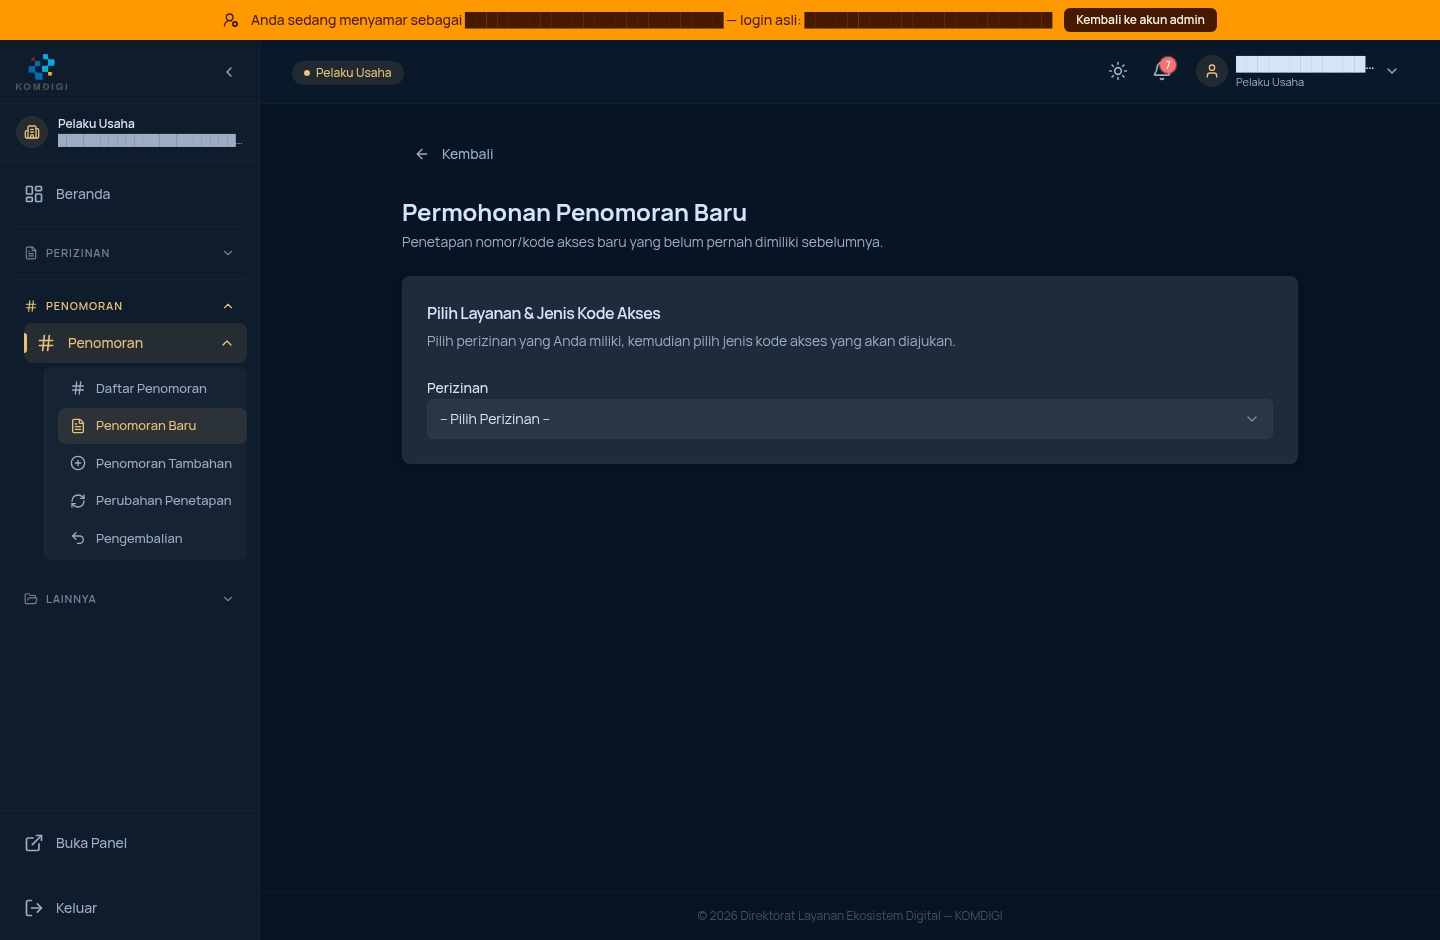Screen dimensions: 1440x940
Task: Open Daftar Penomoran
Action: pos(152,388)
